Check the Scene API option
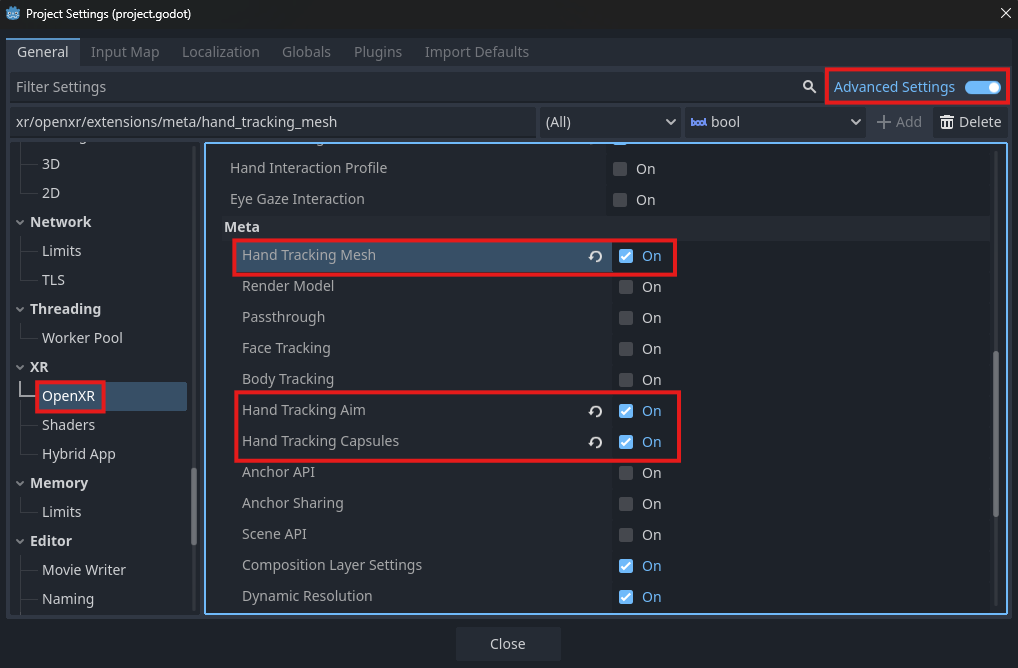Image resolution: width=1018 pixels, height=668 pixels. [626, 535]
